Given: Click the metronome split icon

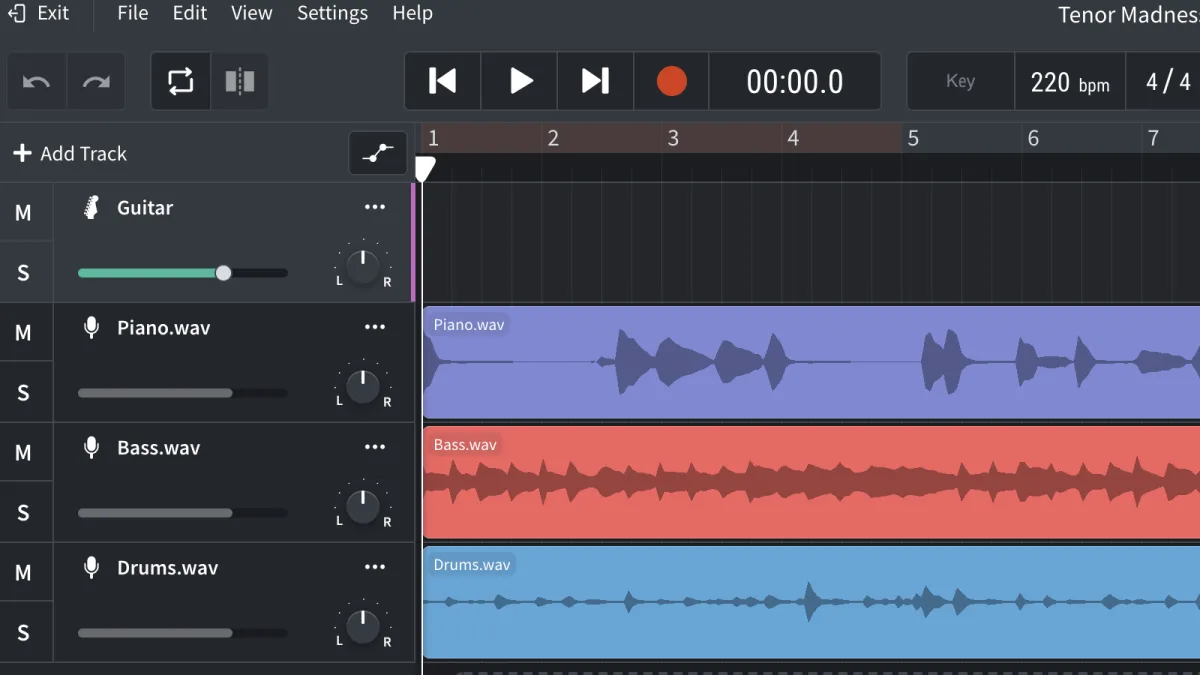Looking at the screenshot, I should [240, 82].
